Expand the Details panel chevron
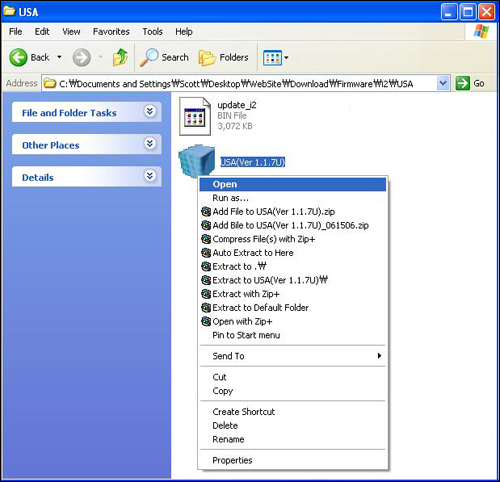This screenshot has height=482, width=500. [150, 175]
